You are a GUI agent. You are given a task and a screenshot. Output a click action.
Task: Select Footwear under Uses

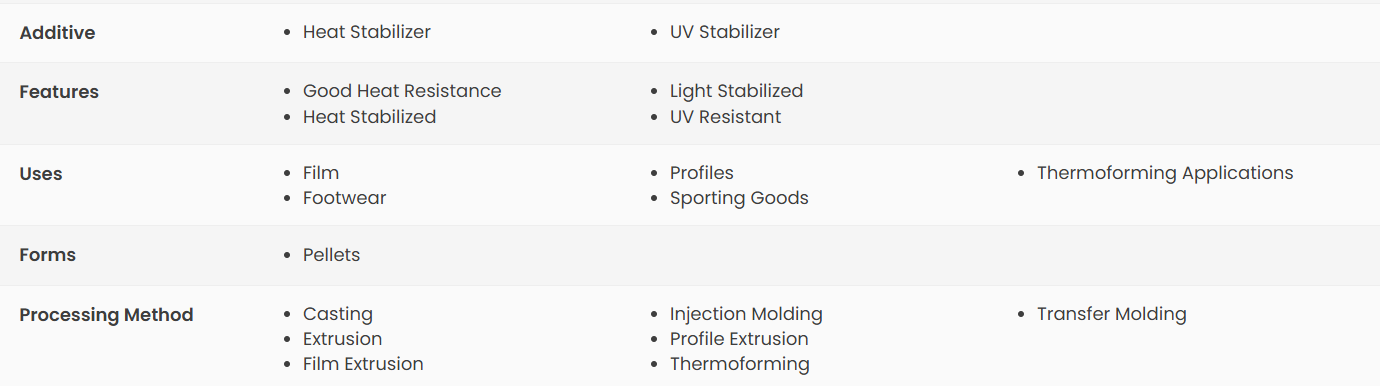[x=345, y=198]
